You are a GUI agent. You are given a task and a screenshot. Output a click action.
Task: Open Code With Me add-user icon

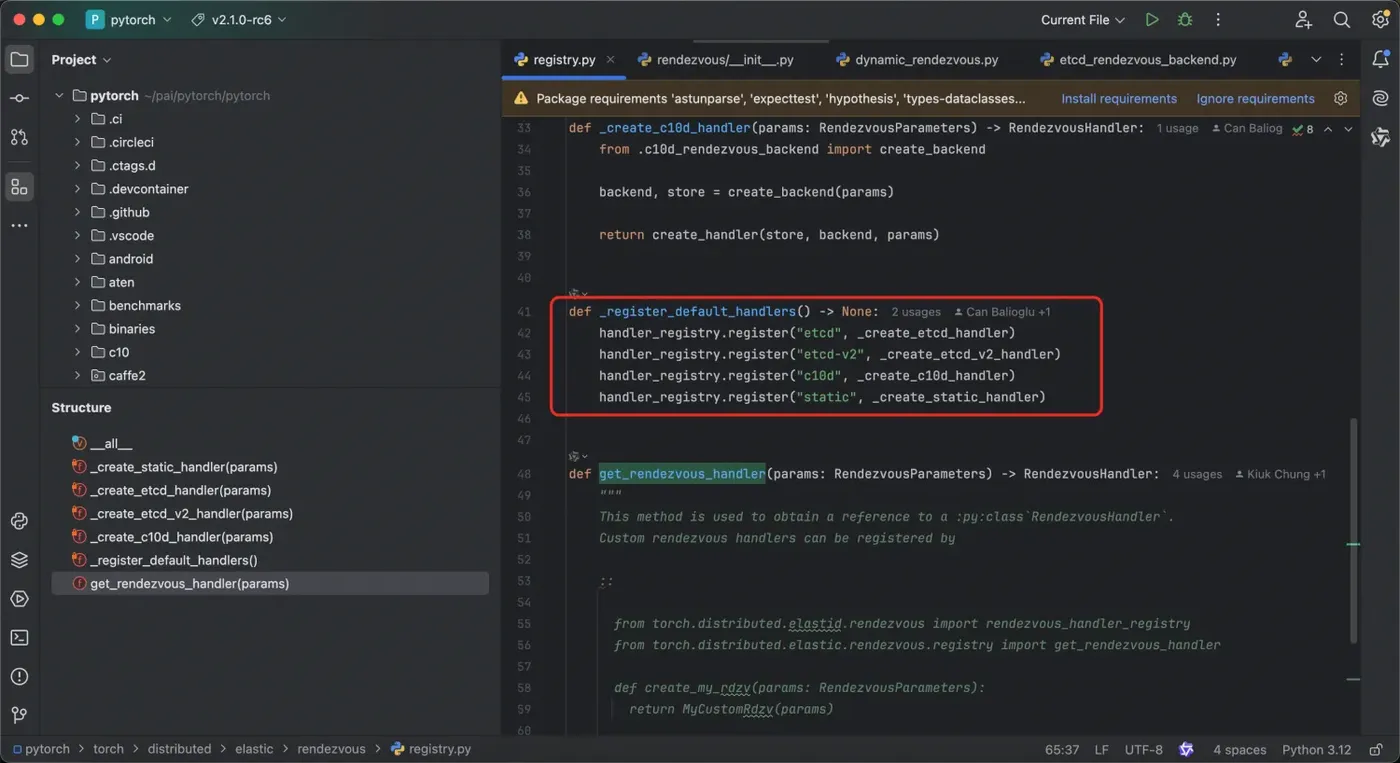[1303, 20]
